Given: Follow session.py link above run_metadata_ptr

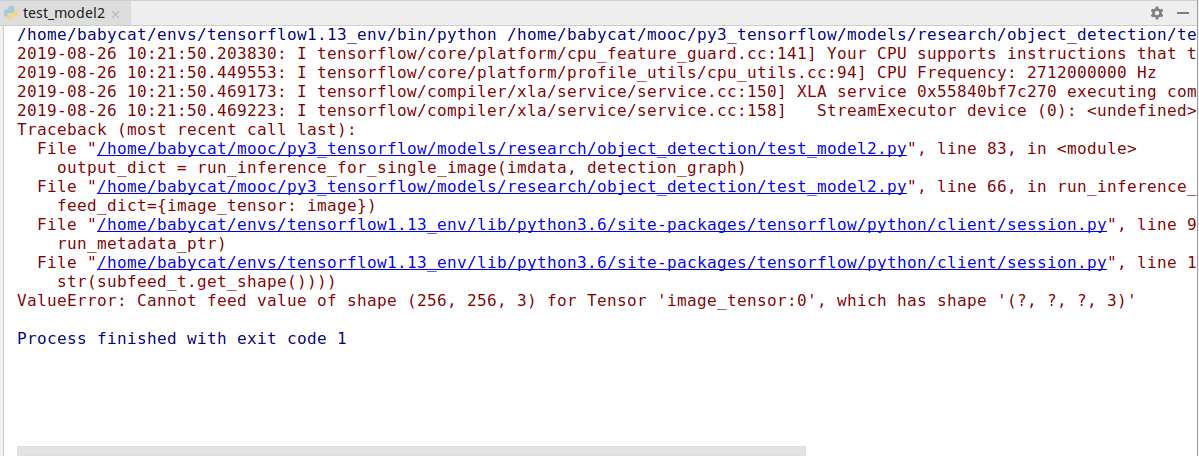Looking at the screenshot, I should 602,225.
